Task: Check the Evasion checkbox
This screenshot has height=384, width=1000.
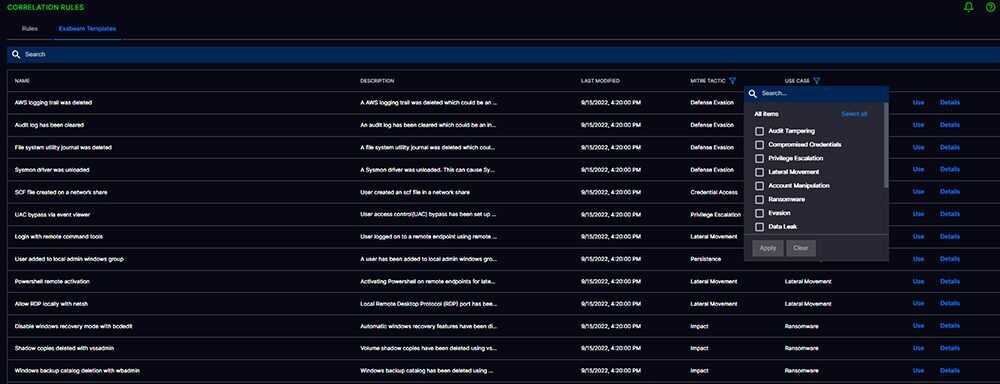Action: click(760, 213)
